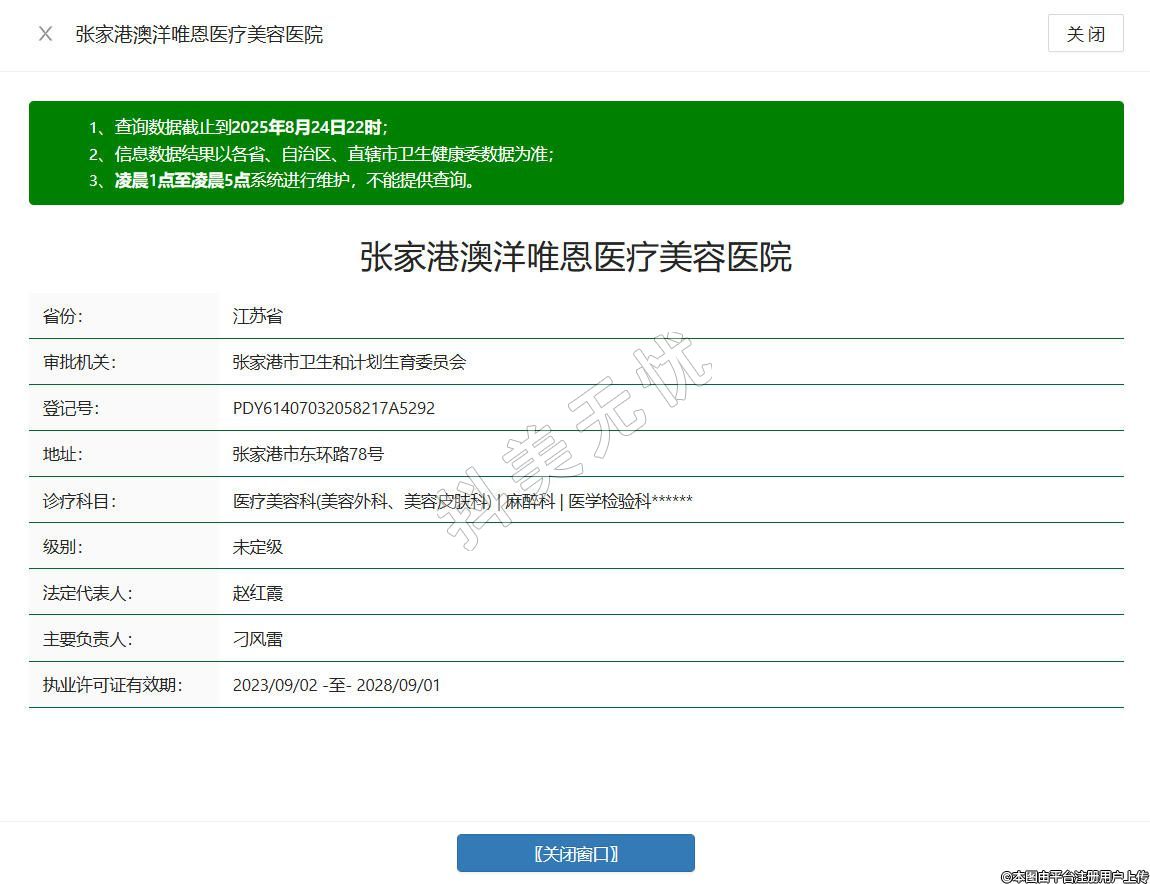Click the license validity dates 2023/09/02 -至- 2028/09/01

tap(336, 685)
